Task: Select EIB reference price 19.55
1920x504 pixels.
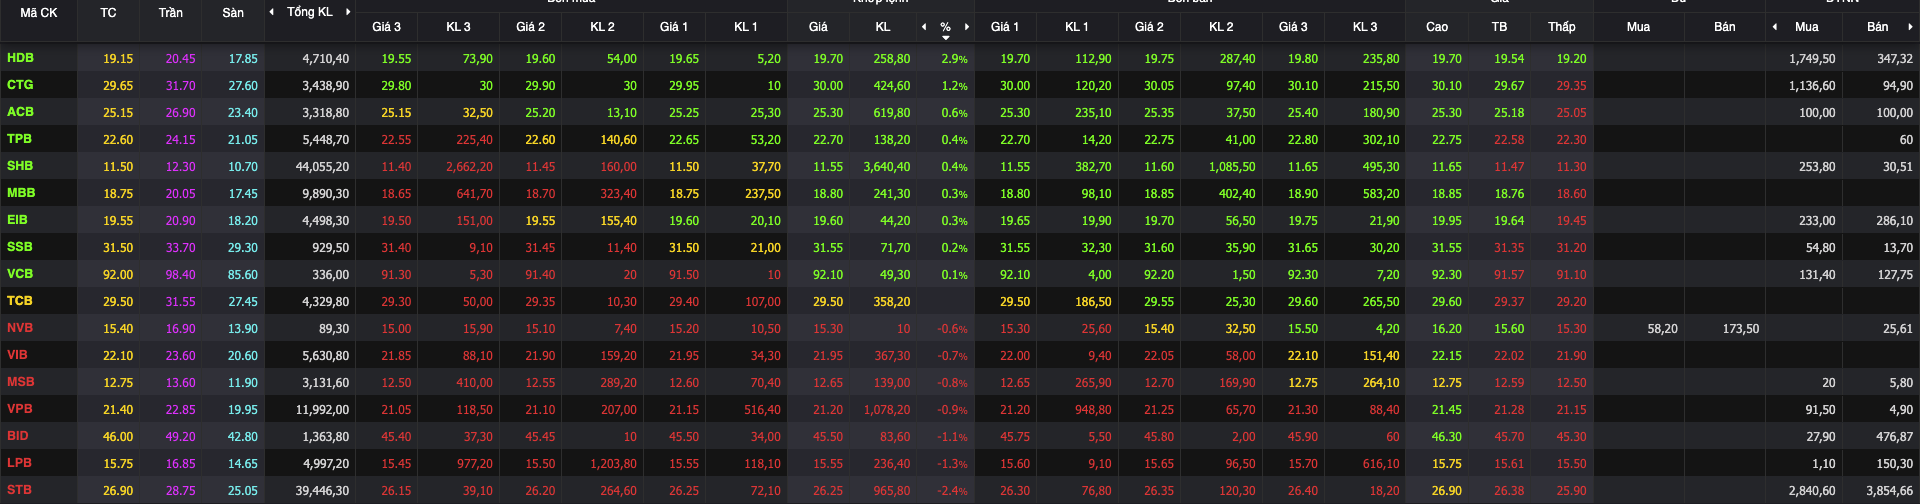Action: (x=118, y=221)
